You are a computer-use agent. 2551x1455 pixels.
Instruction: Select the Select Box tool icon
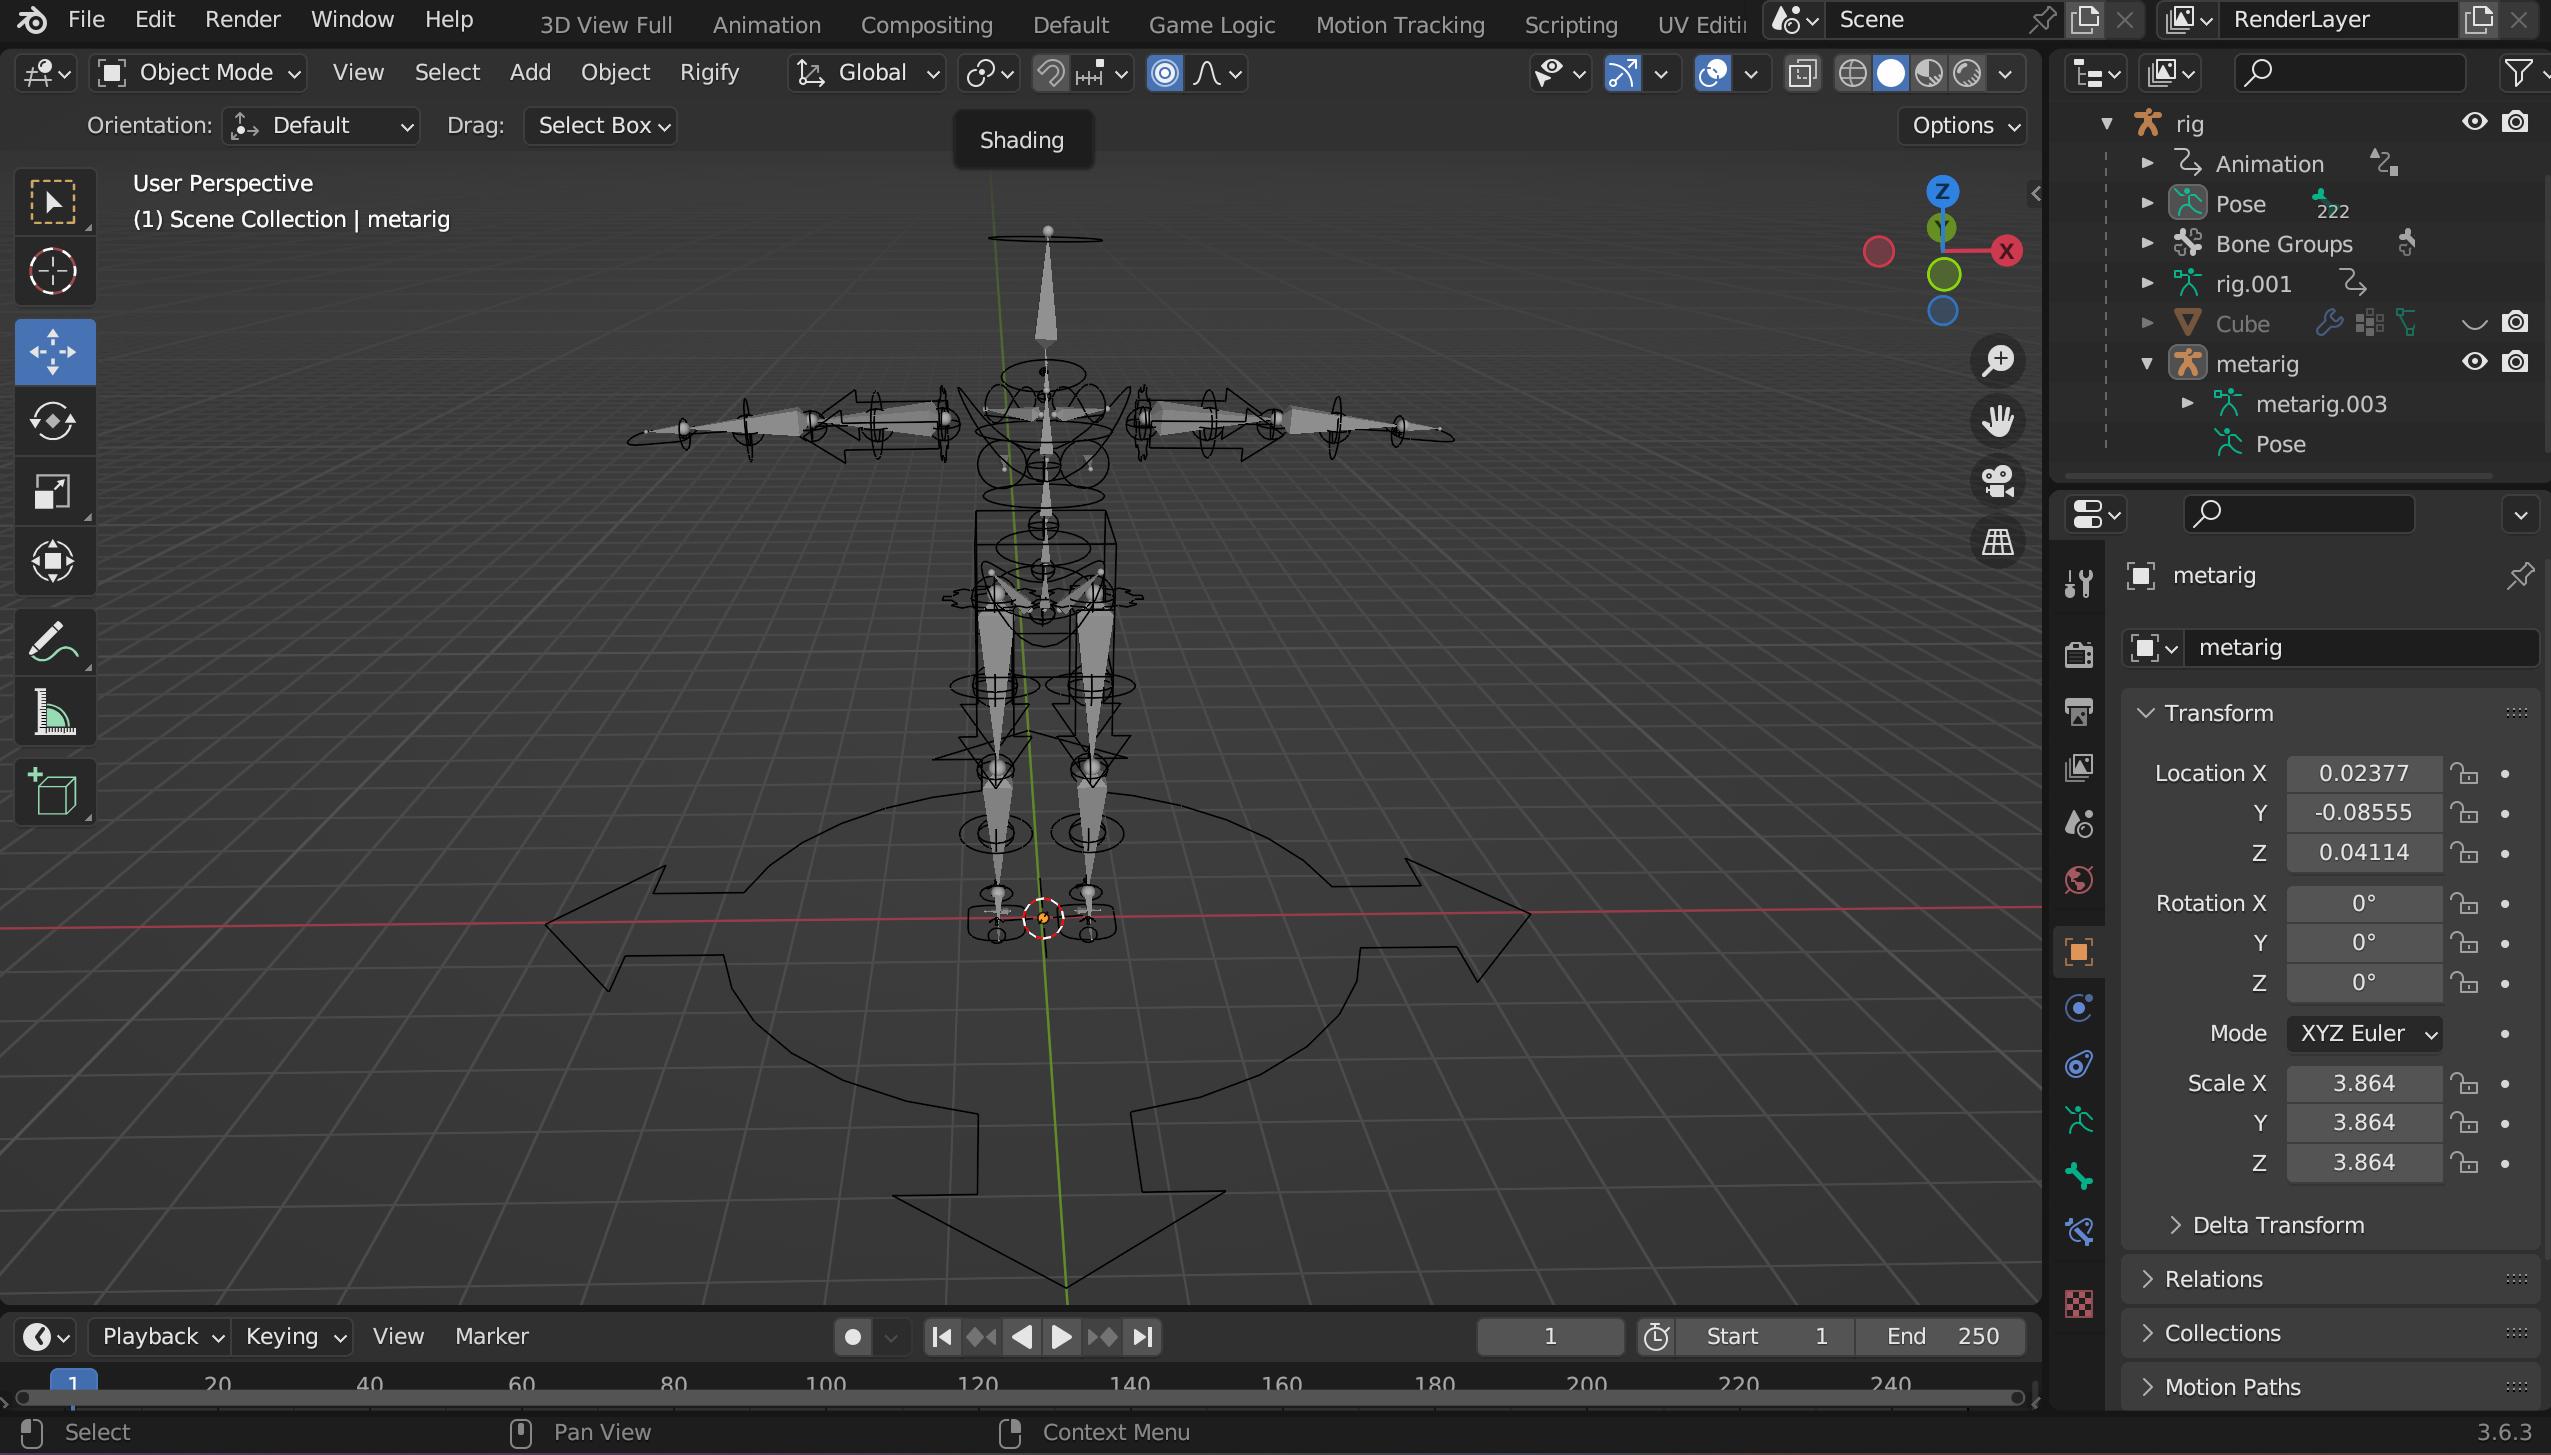point(54,202)
